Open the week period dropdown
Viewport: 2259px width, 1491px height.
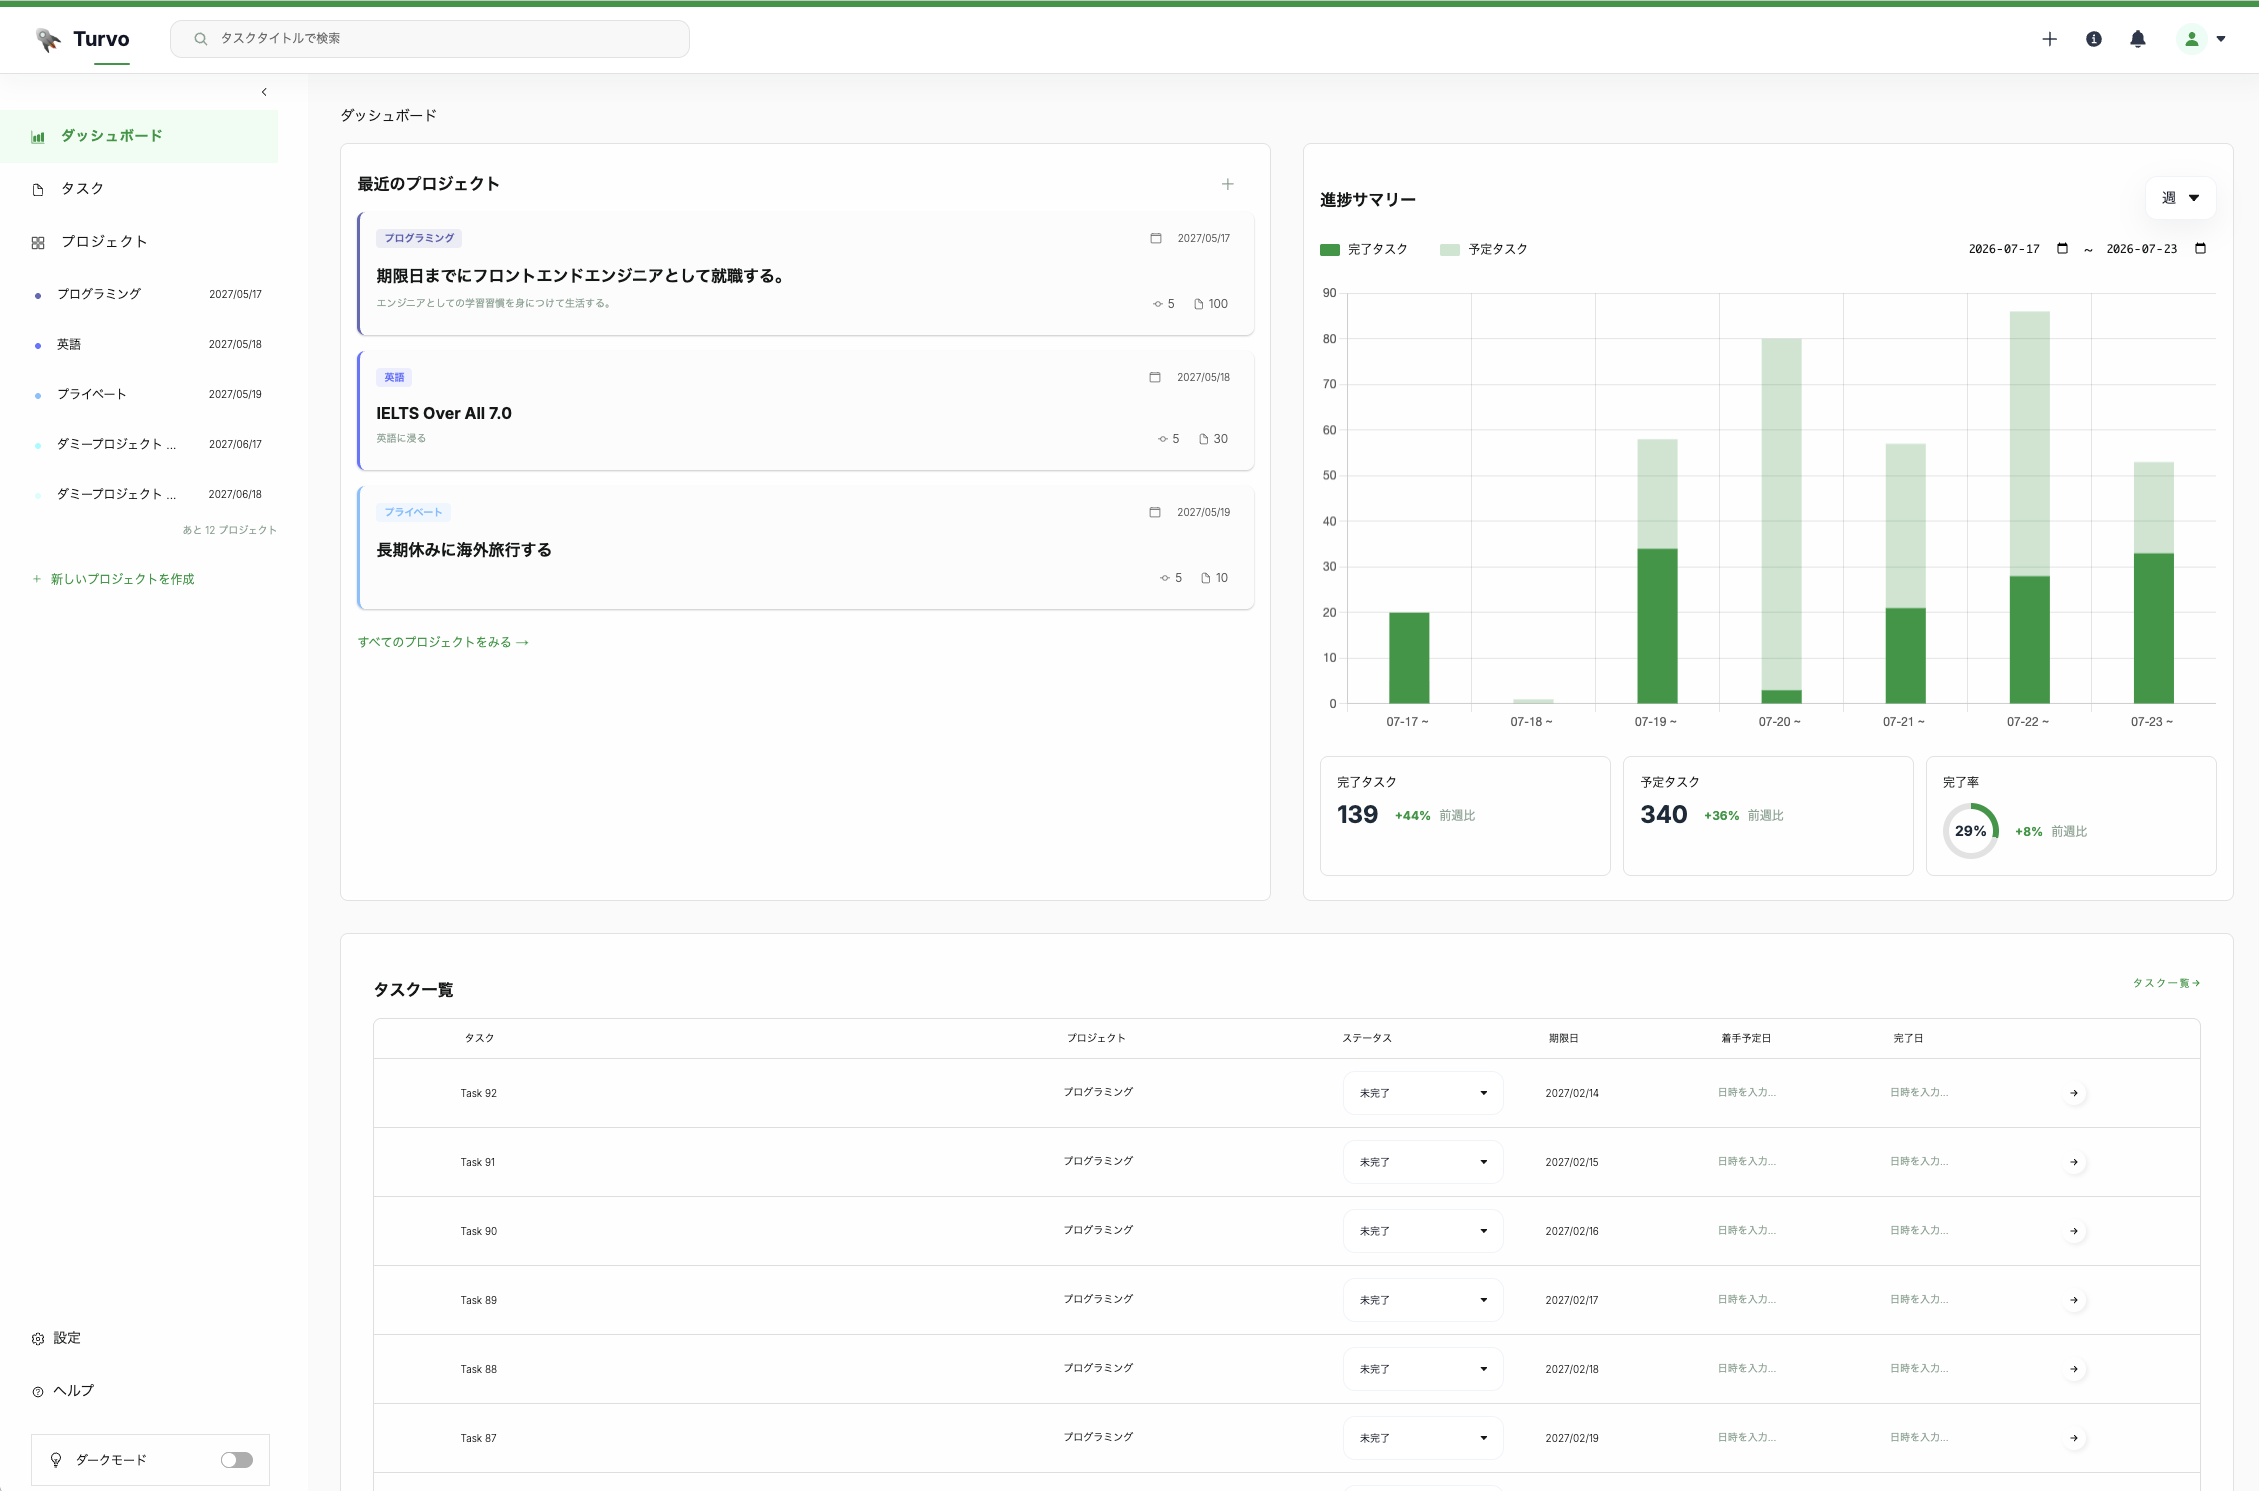(x=2180, y=198)
